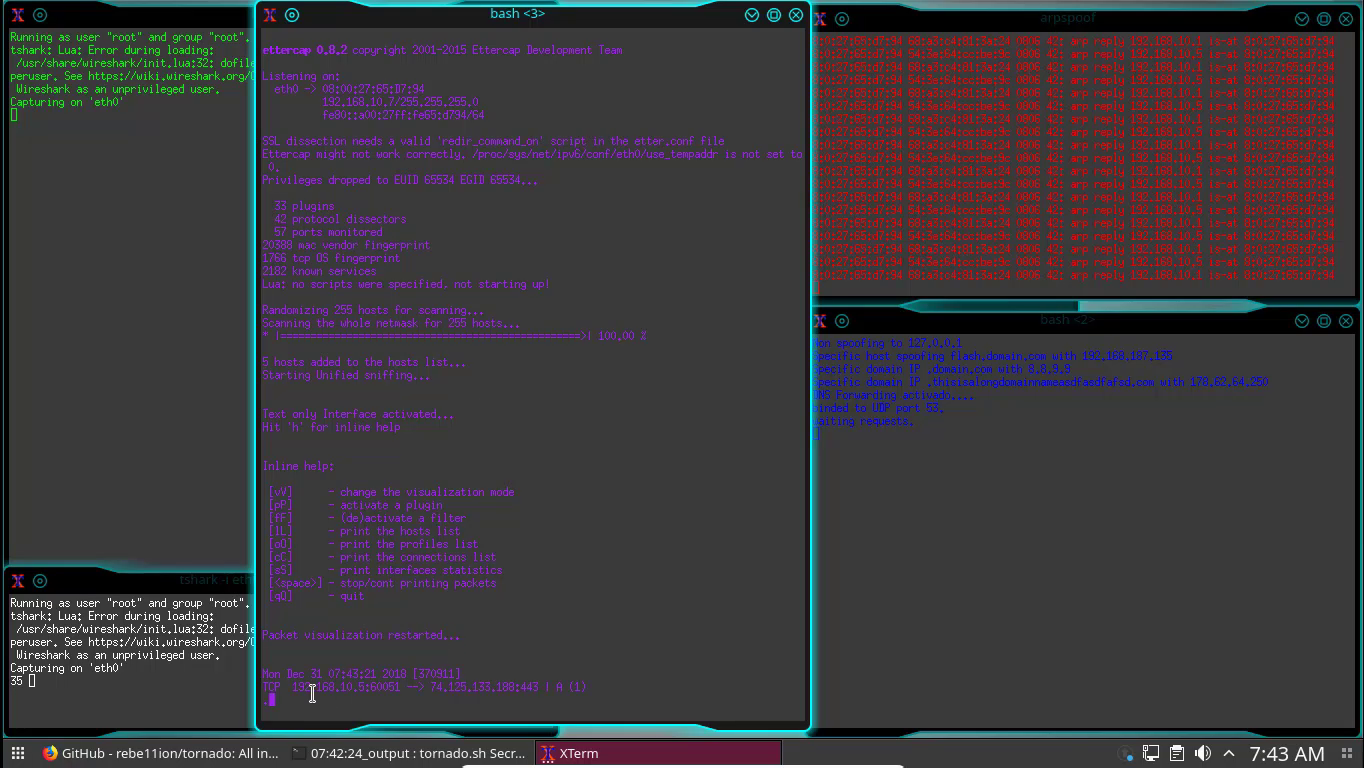This screenshot has width=1364, height=768.
Task: Select '[<space>] - stop/cont printing packets' line
Action: click(382, 583)
